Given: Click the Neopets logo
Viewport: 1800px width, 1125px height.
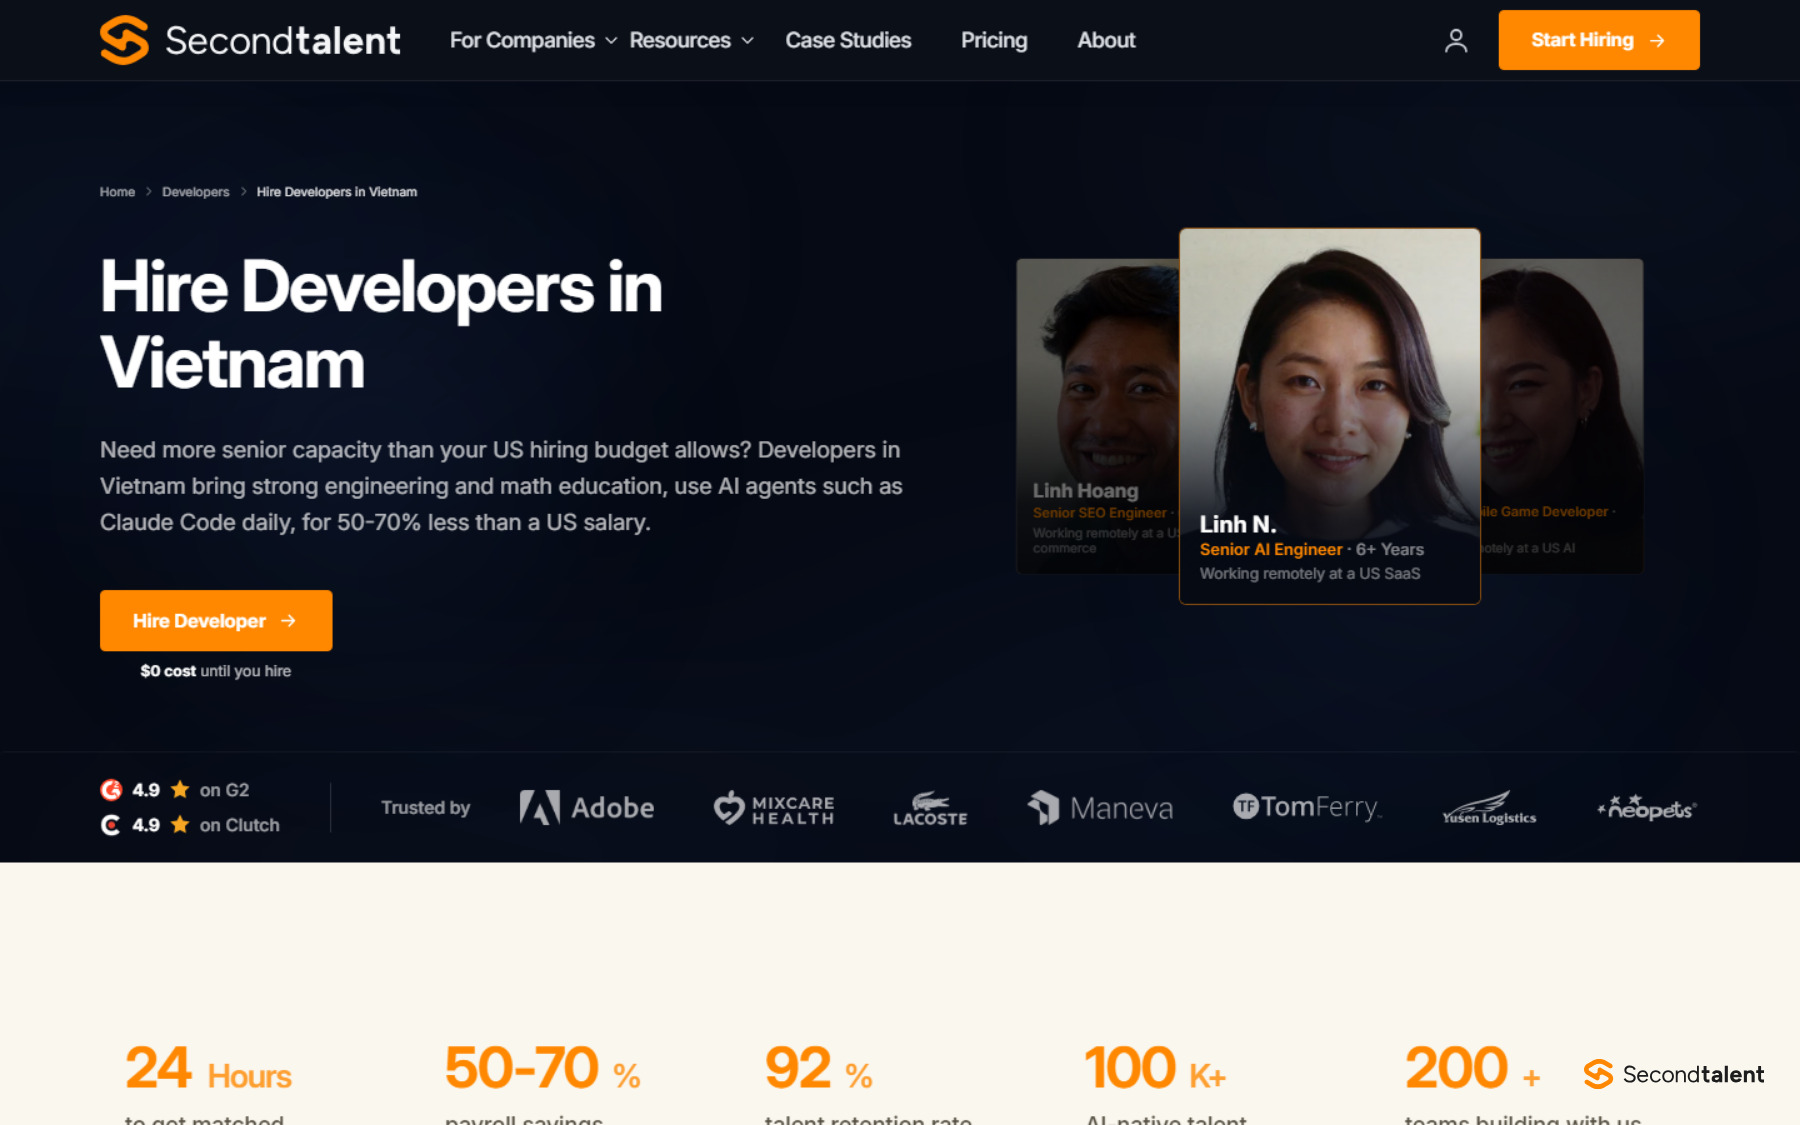Looking at the screenshot, I should tap(1647, 807).
